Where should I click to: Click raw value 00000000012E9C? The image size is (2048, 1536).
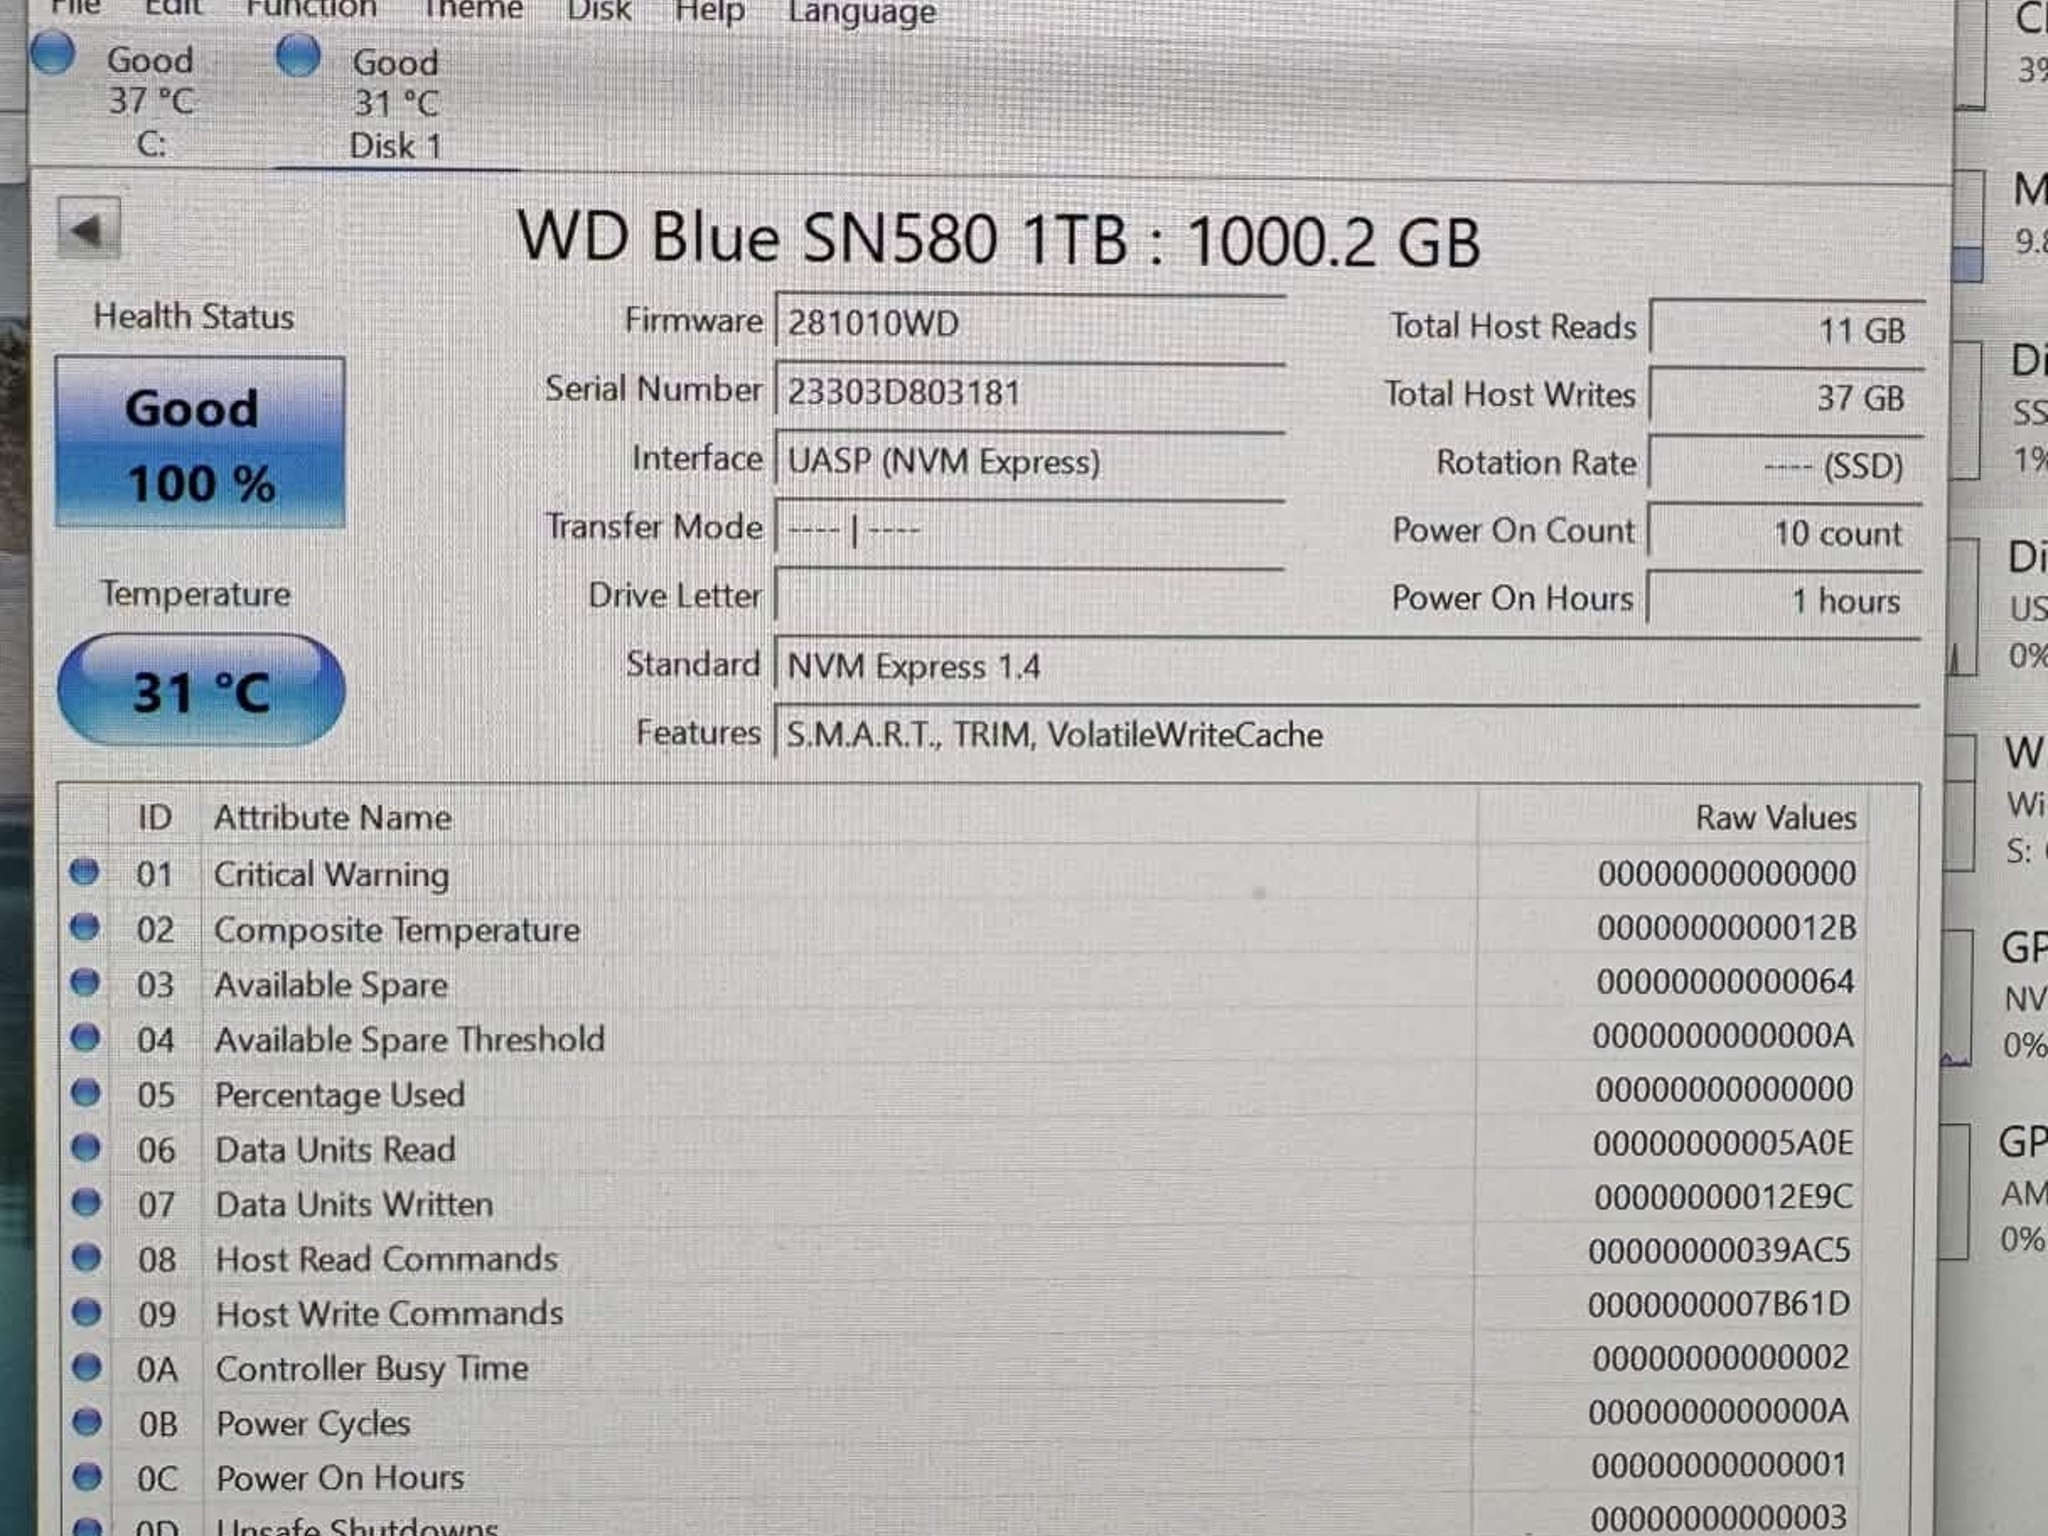(1724, 1197)
